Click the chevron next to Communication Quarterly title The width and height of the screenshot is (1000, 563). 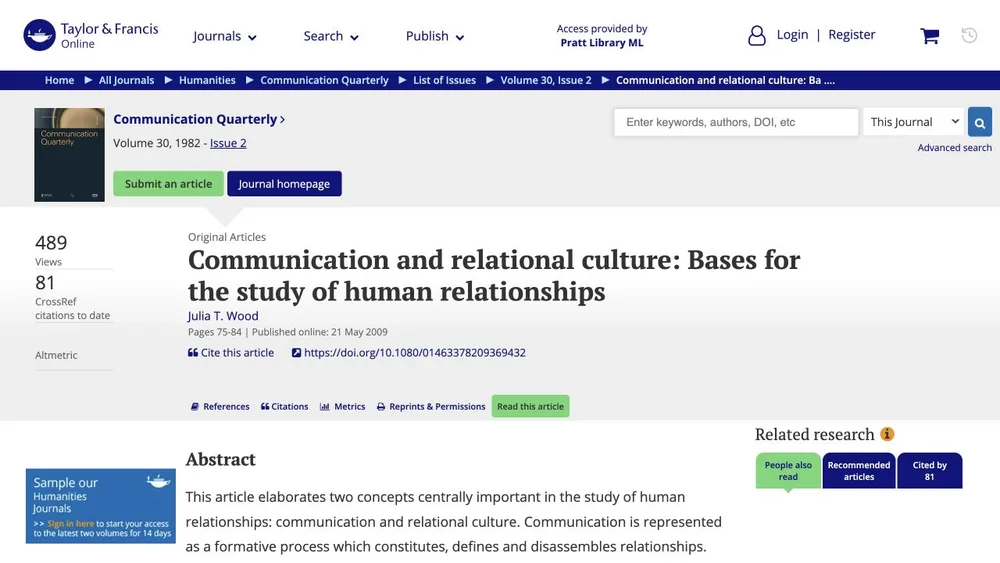click(283, 119)
